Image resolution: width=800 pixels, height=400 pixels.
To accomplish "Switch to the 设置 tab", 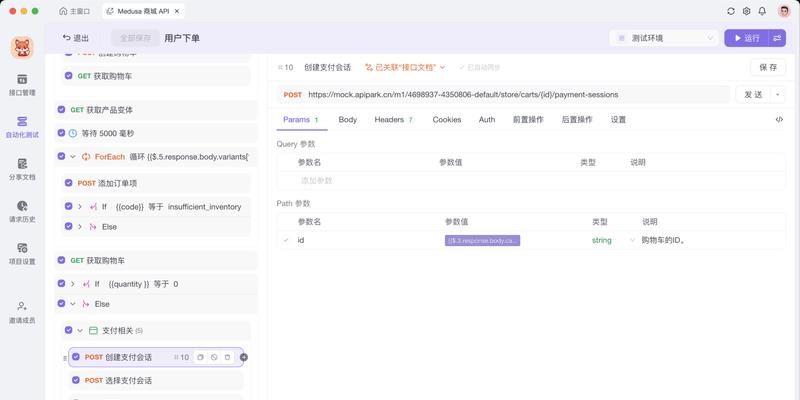I will click(x=618, y=119).
